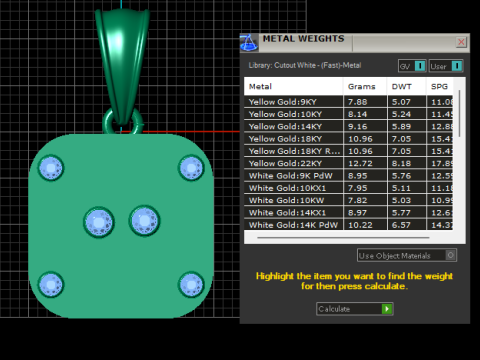
Task: Click the horizontal scrollbar under metal table
Action: point(343,238)
